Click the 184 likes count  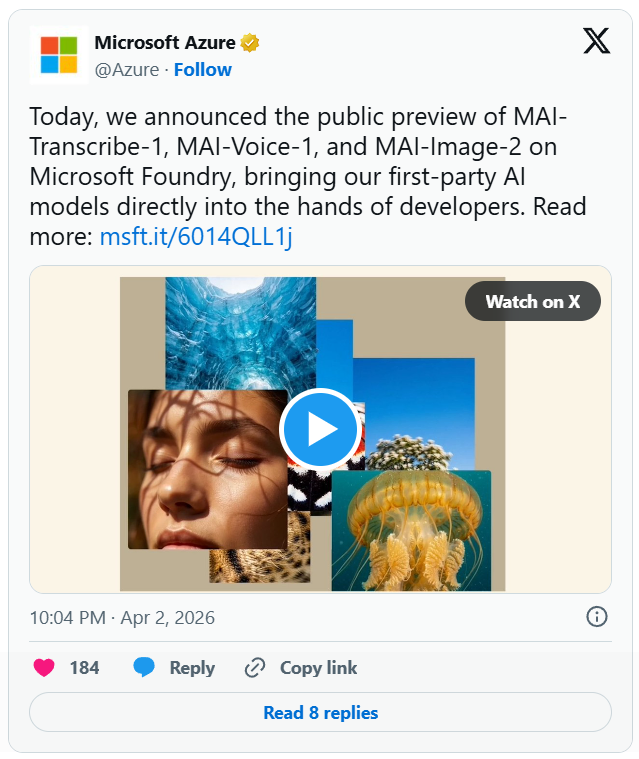point(84,668)
